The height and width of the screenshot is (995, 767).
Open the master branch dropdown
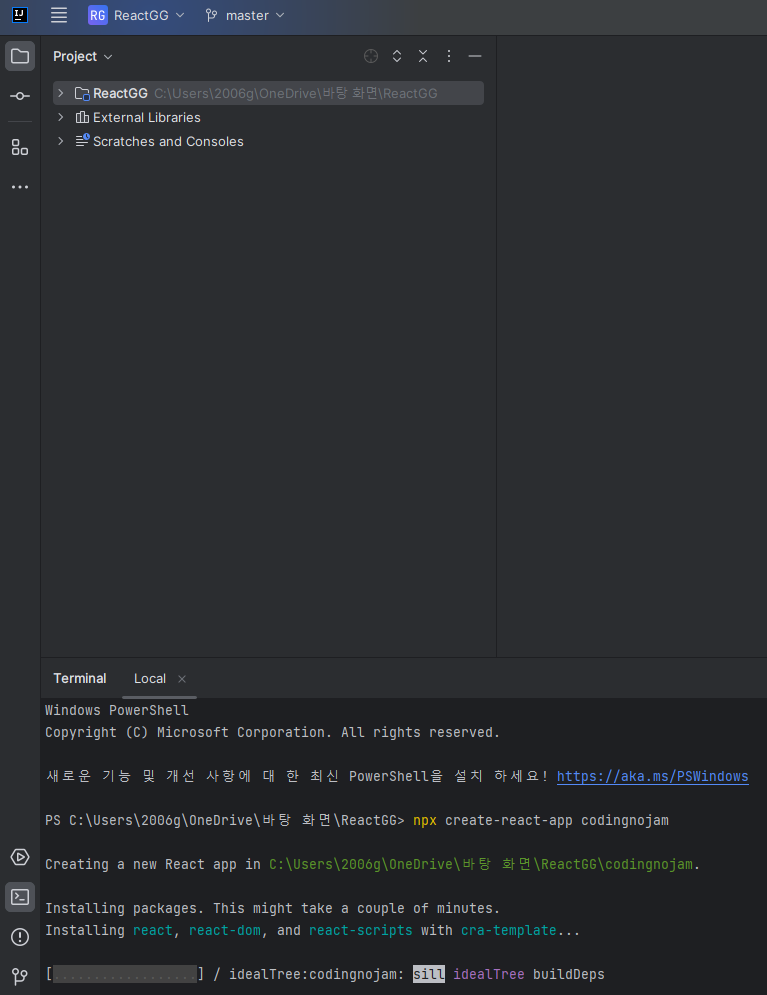tap(245, 15)
